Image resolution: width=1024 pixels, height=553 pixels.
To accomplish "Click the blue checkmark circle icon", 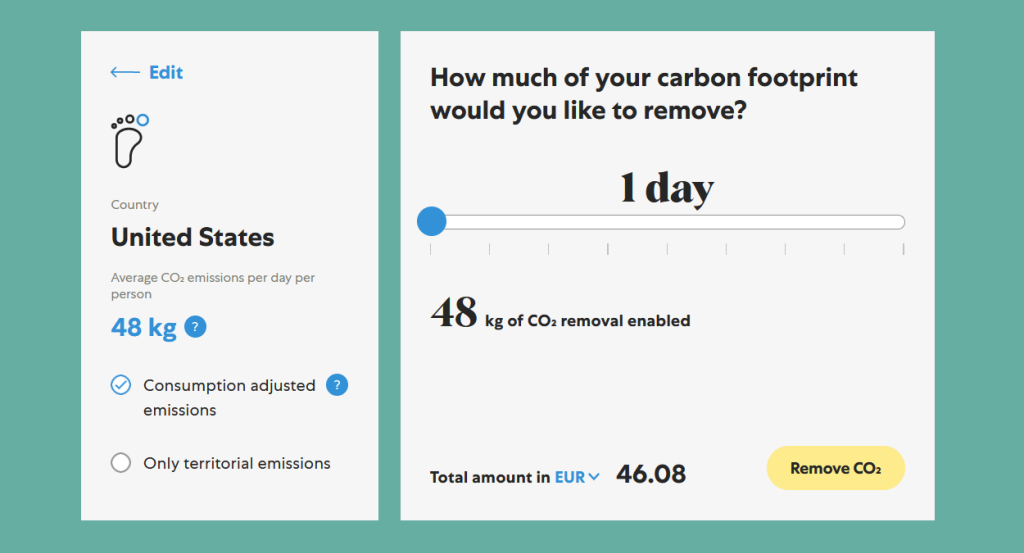I will (121, 385).
